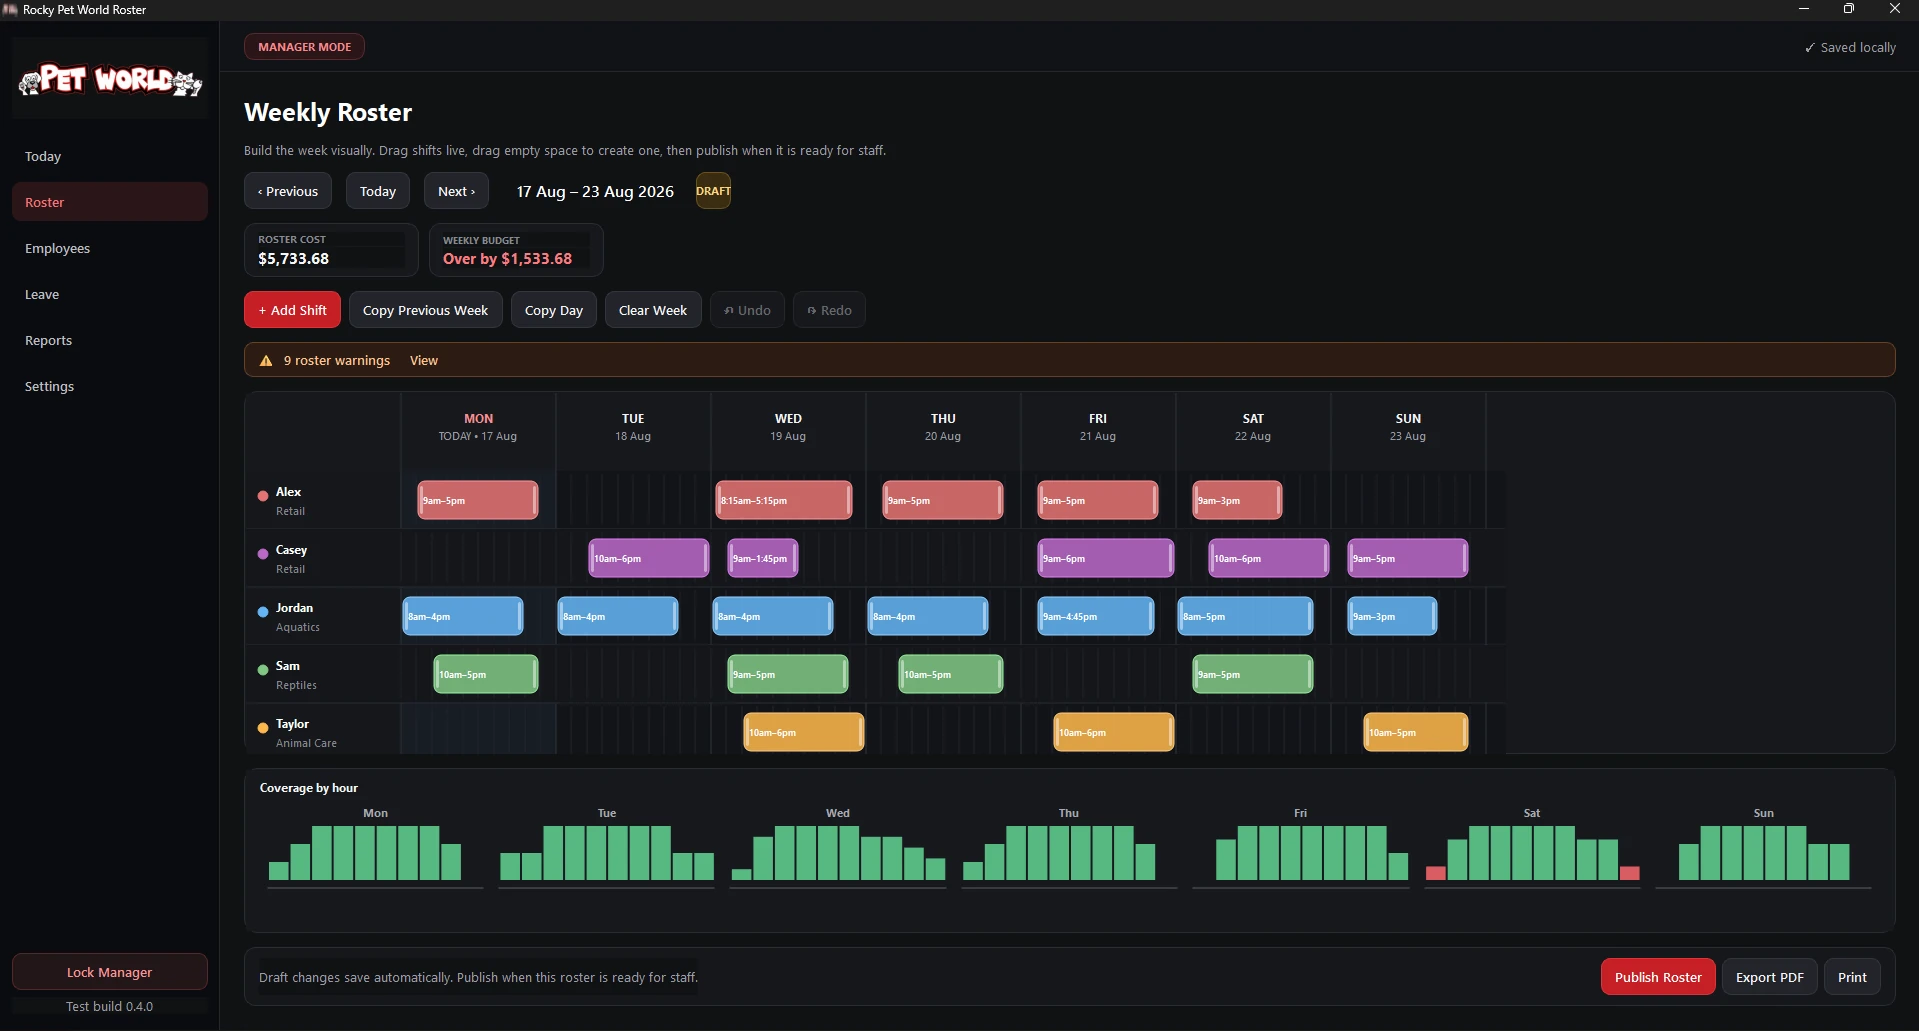This screenshot has width=1919, height=1031.
Task: Click Alex's red color dot
Action: coord(263,495)
